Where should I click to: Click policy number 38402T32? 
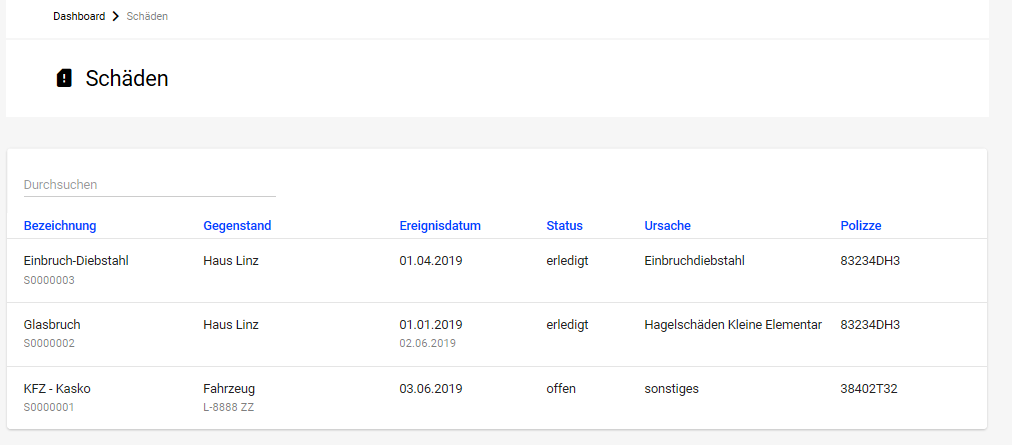pos(869,389)
